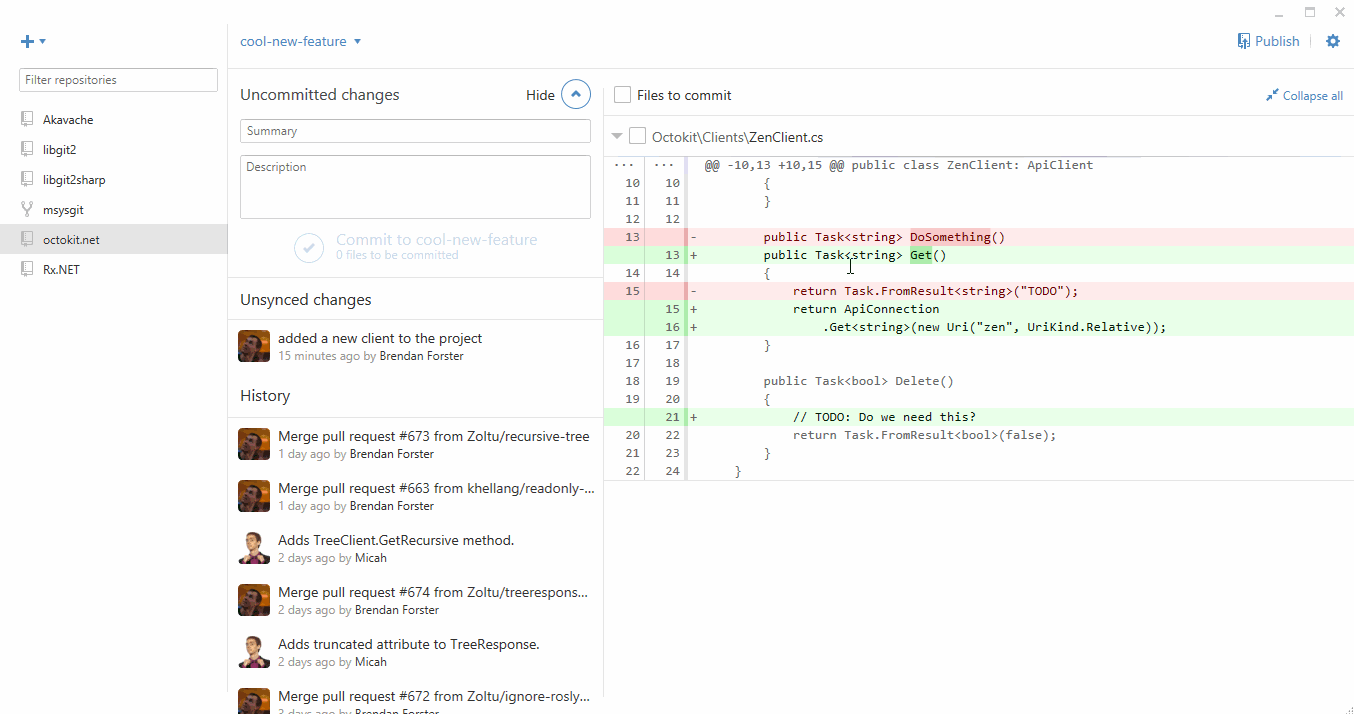Hide uncommitted changes with circle chevron toggle
The height and width of the screenshot is (714, 1354).
(576, 95)
